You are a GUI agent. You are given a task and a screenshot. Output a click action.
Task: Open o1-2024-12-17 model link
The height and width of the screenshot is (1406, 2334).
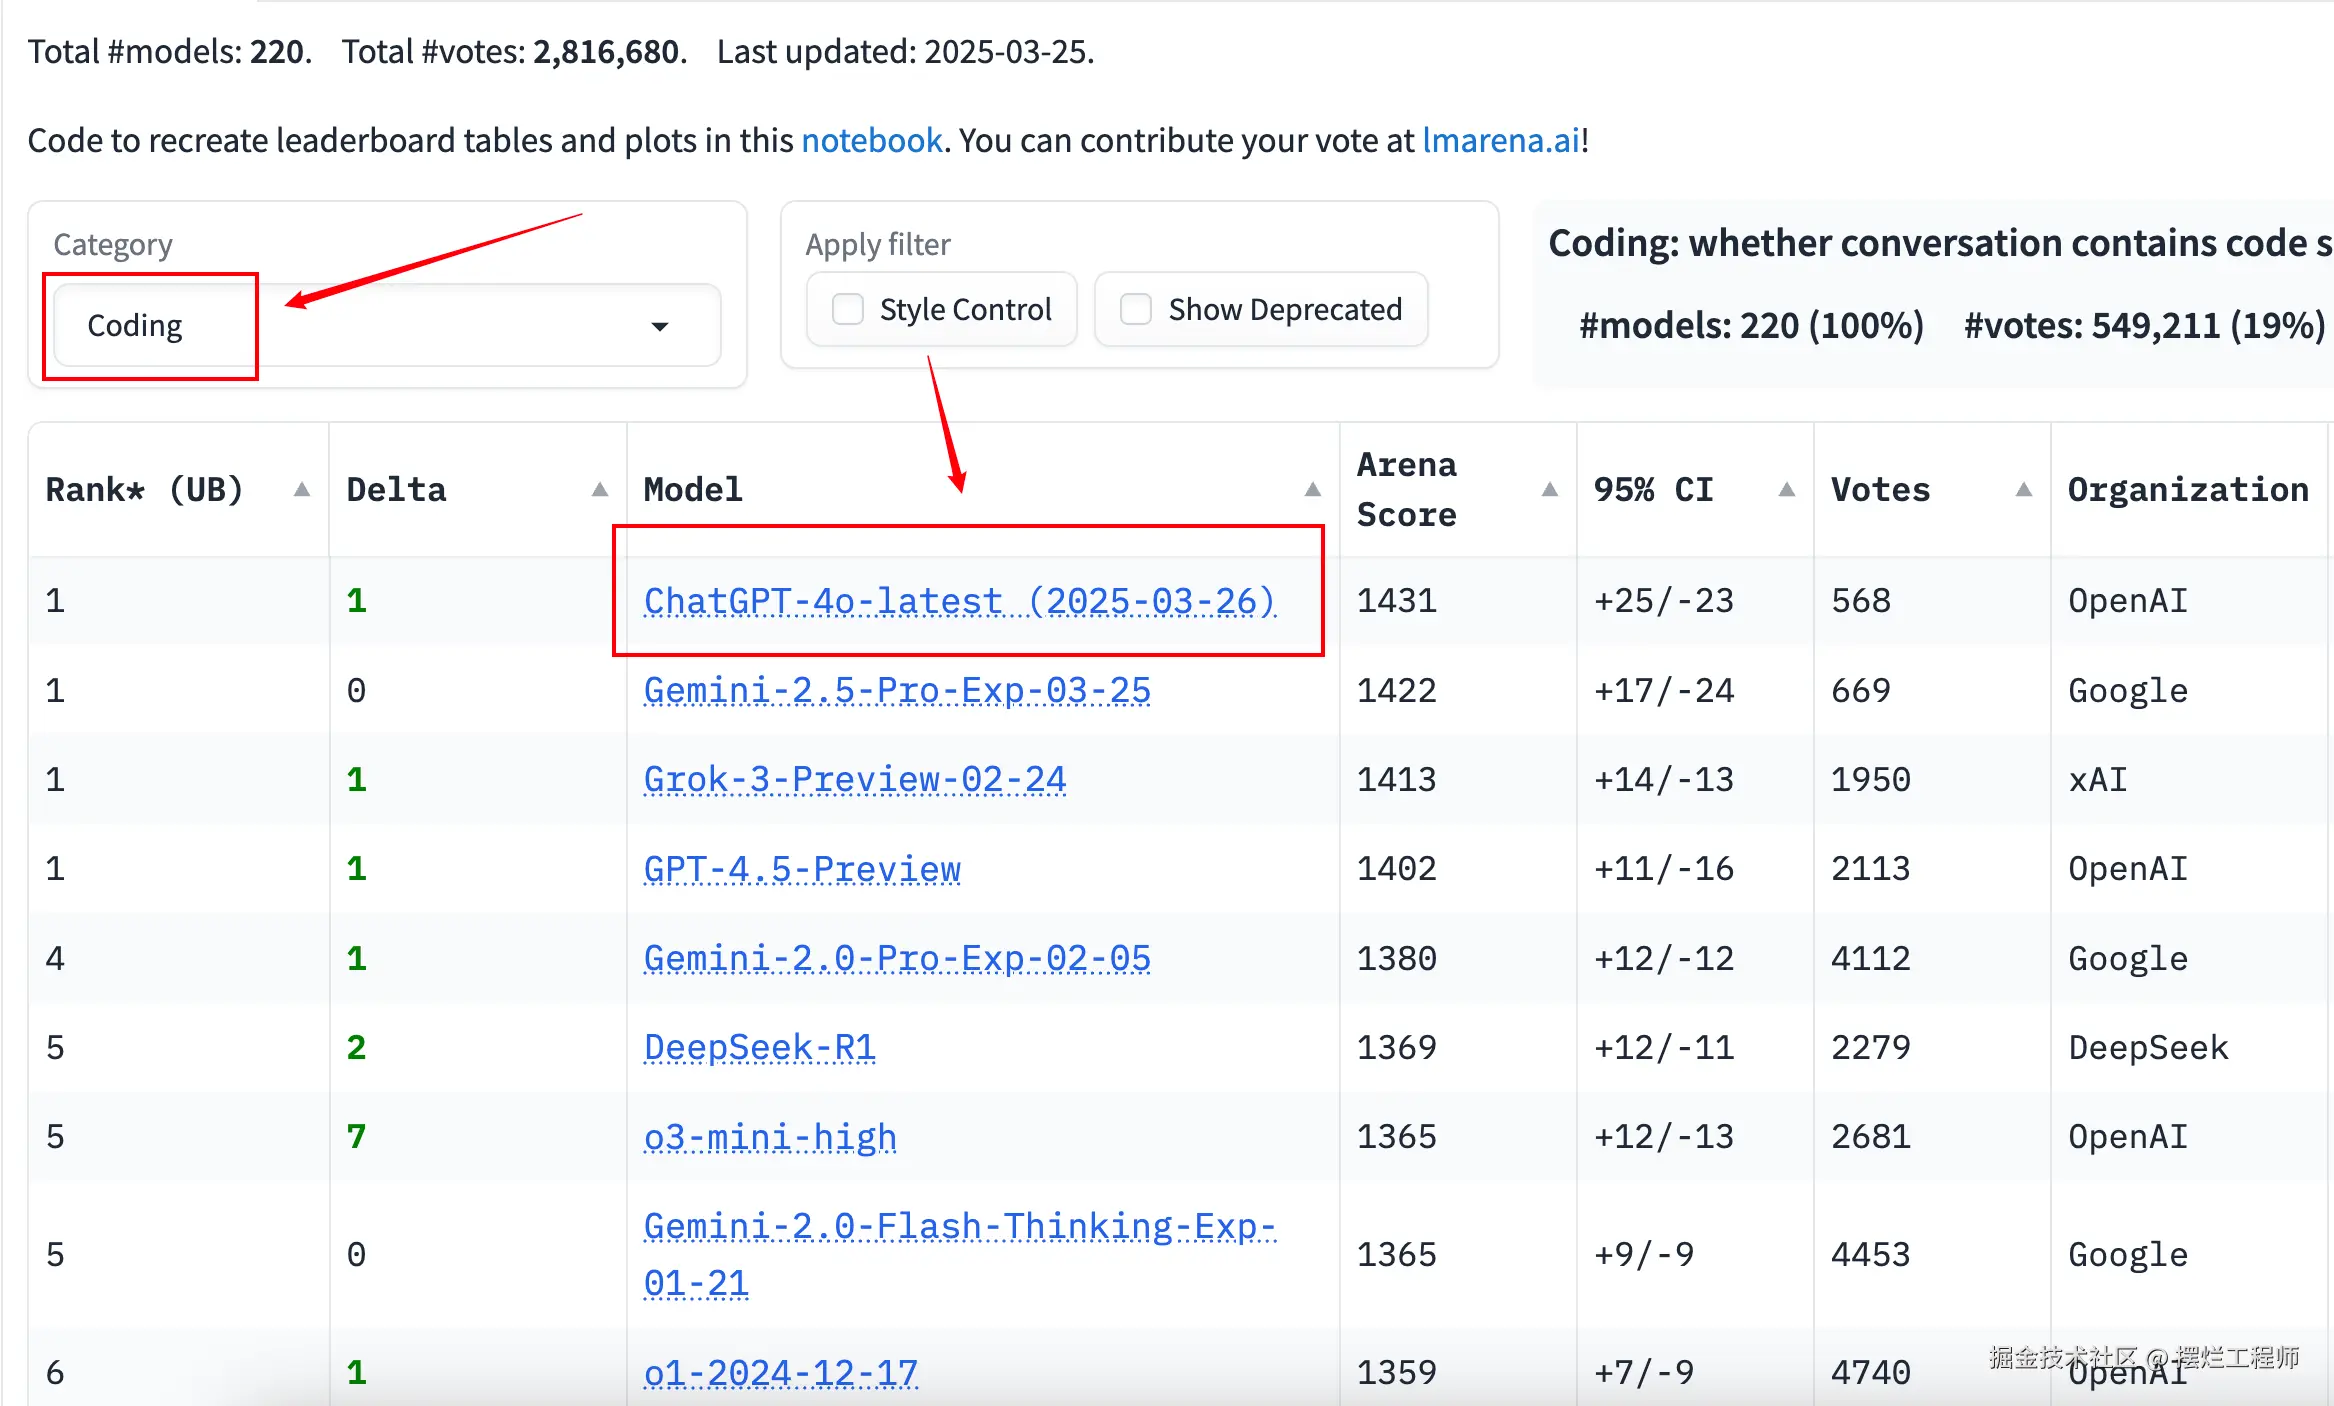(x=781, y=1372)
